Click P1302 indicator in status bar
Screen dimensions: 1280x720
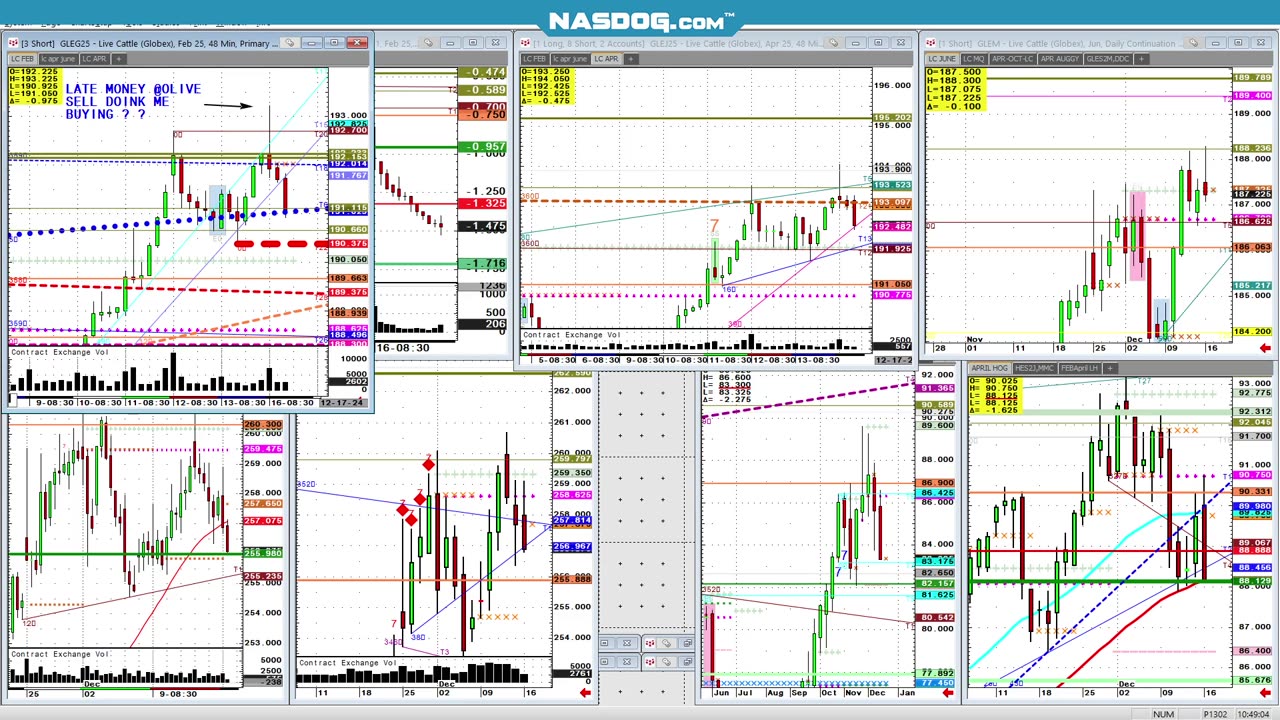[1215, 714]
